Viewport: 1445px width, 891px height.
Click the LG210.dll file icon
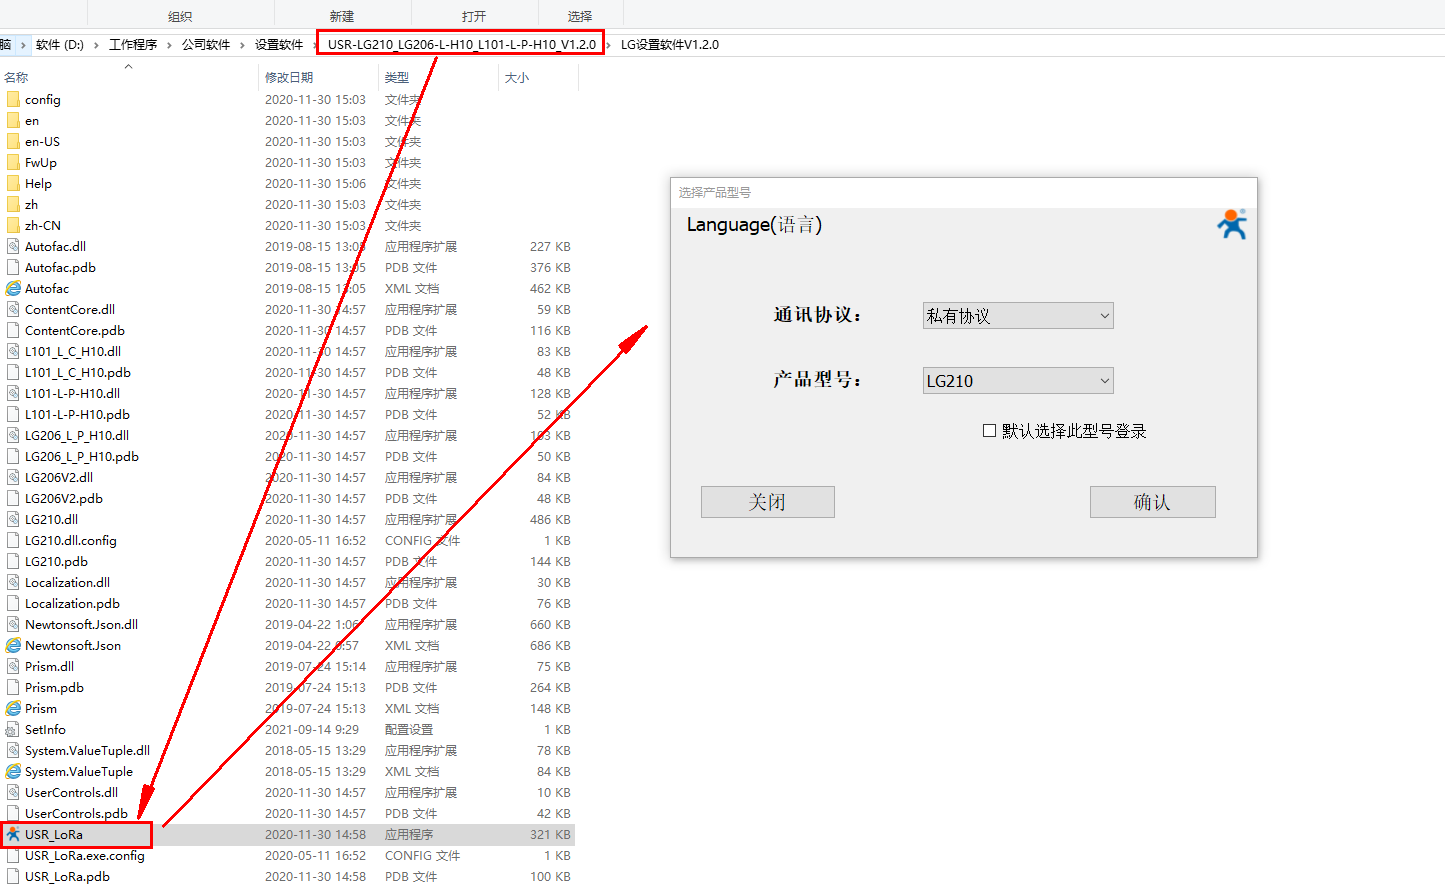click(13, 519)
